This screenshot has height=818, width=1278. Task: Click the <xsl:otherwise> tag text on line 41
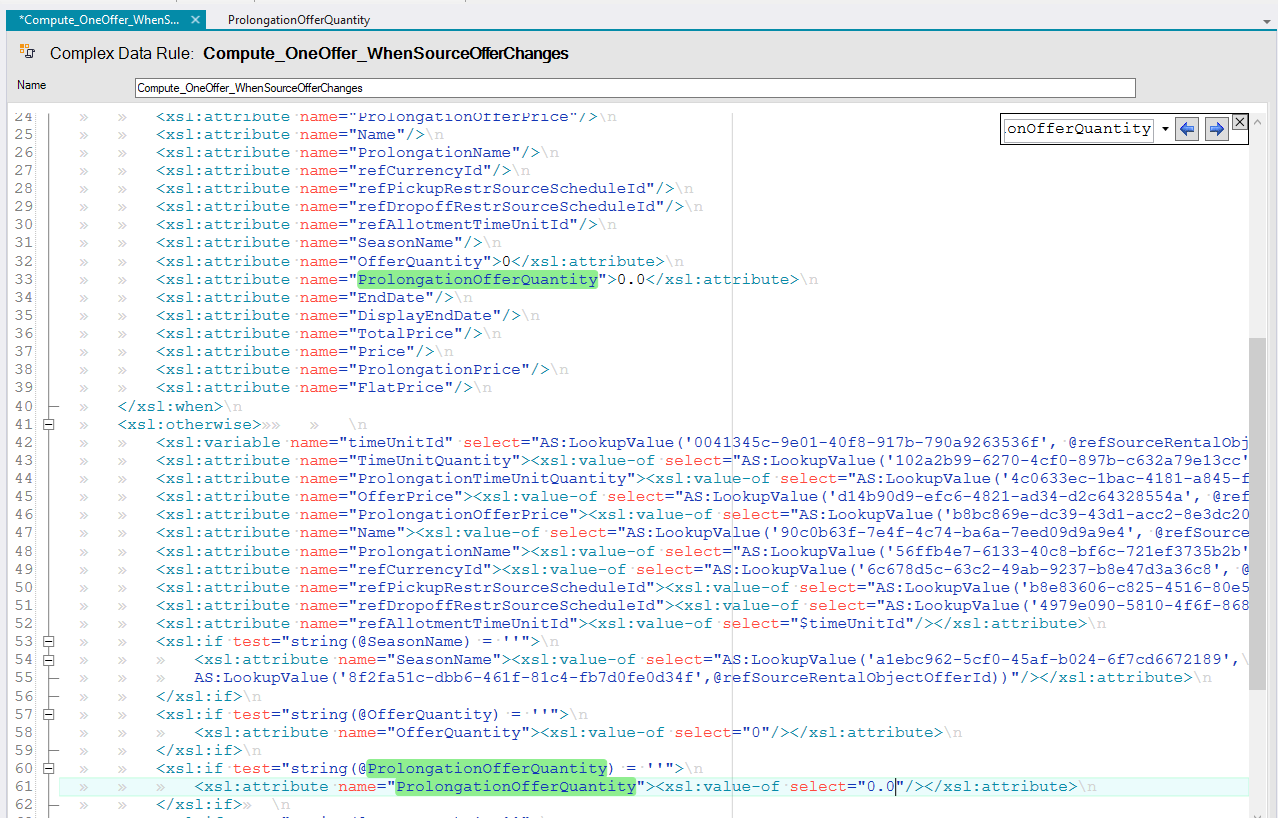point(190,424)
